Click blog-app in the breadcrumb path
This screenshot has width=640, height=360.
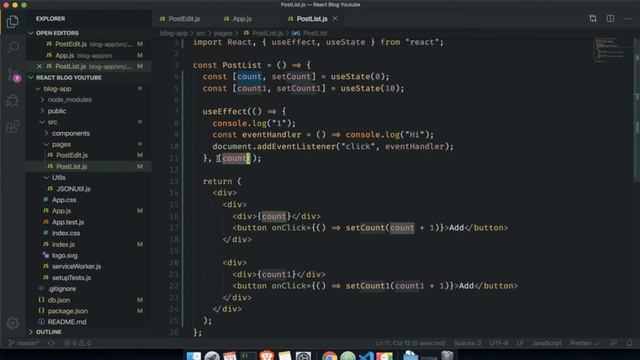point(174,33)
